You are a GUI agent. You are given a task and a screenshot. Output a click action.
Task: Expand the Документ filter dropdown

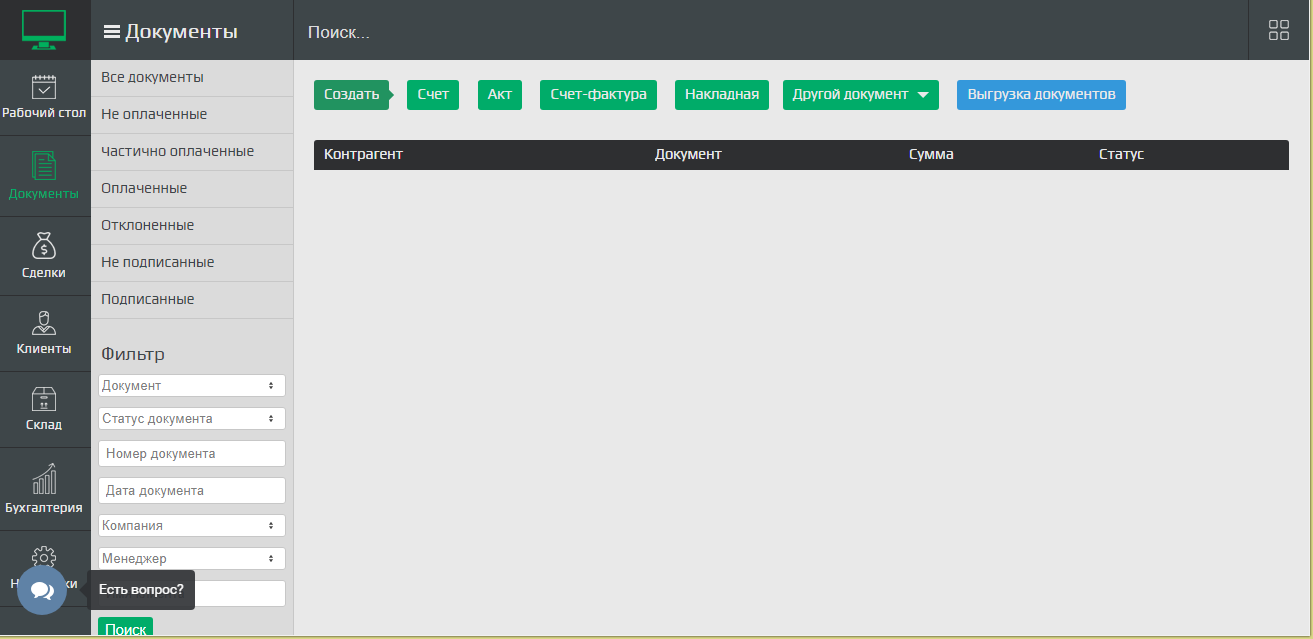[192, 385]
